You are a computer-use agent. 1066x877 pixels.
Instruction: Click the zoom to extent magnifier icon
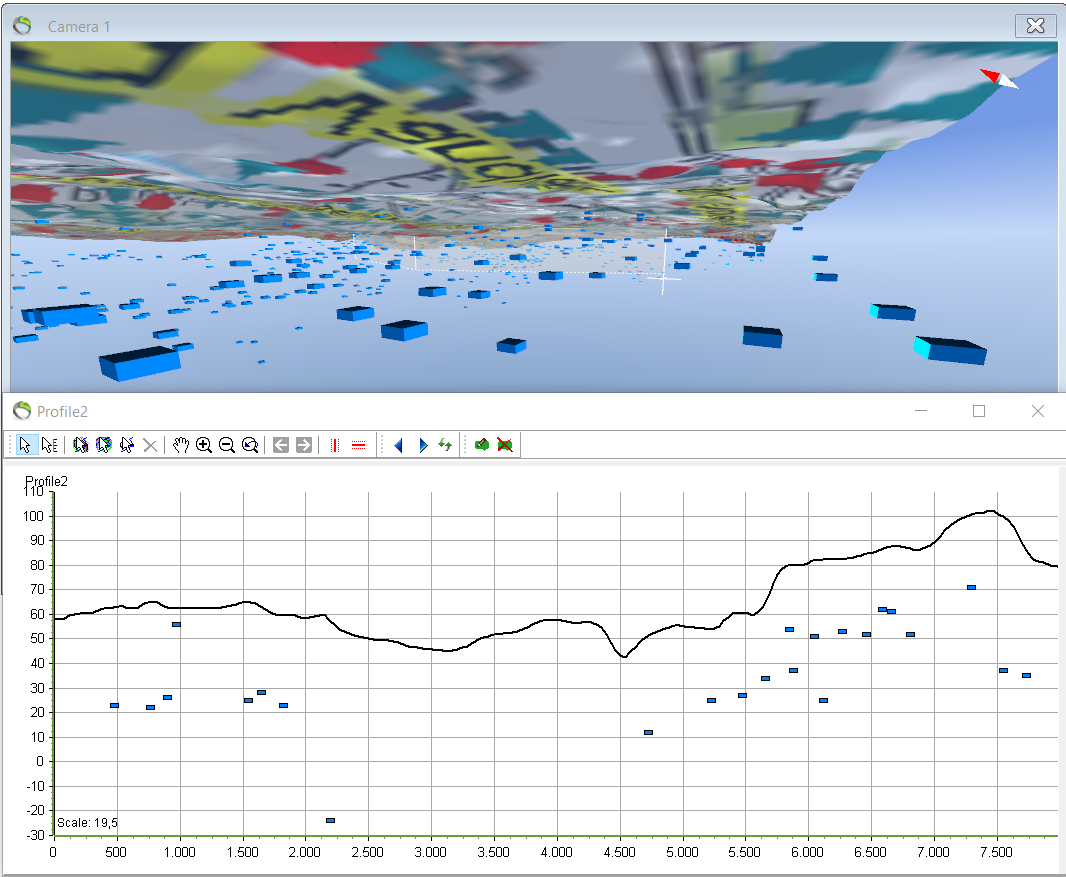[x=250, y=445]
